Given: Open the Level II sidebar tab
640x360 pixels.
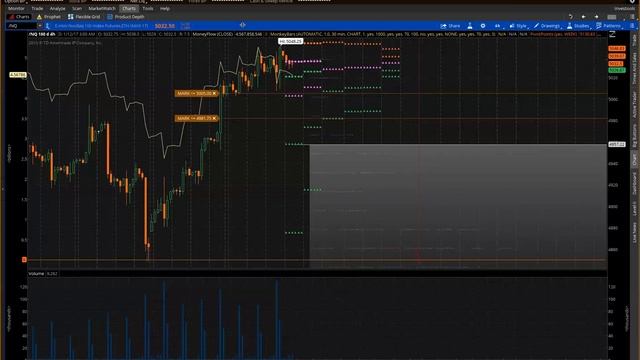Looking at the screenshot, I should point(634,208).
